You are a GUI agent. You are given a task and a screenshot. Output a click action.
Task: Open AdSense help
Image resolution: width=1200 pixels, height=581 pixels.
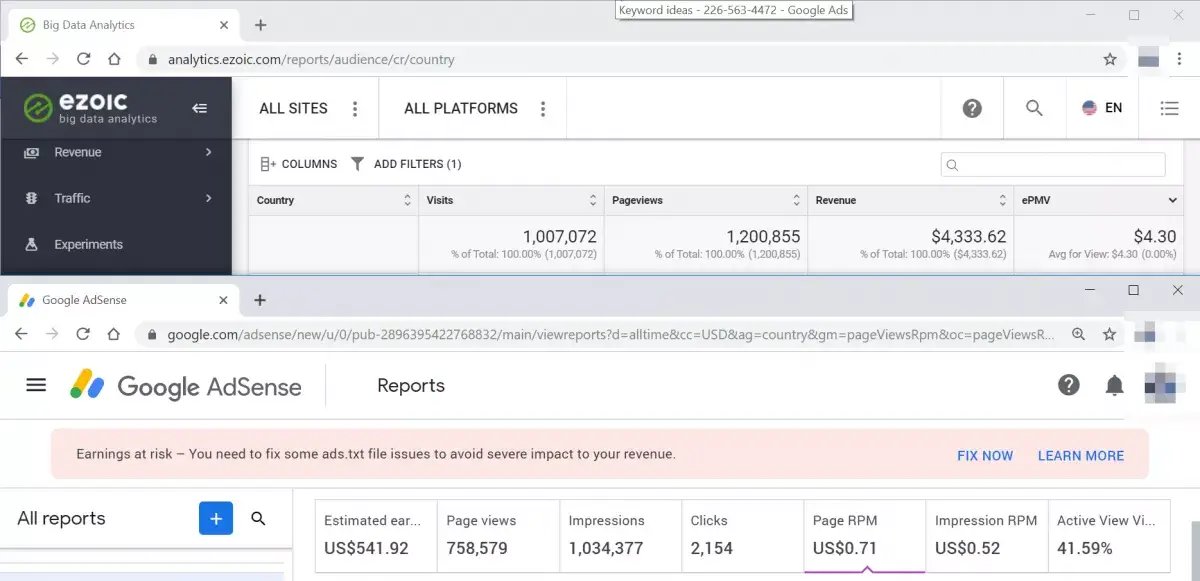[1069, 385]
